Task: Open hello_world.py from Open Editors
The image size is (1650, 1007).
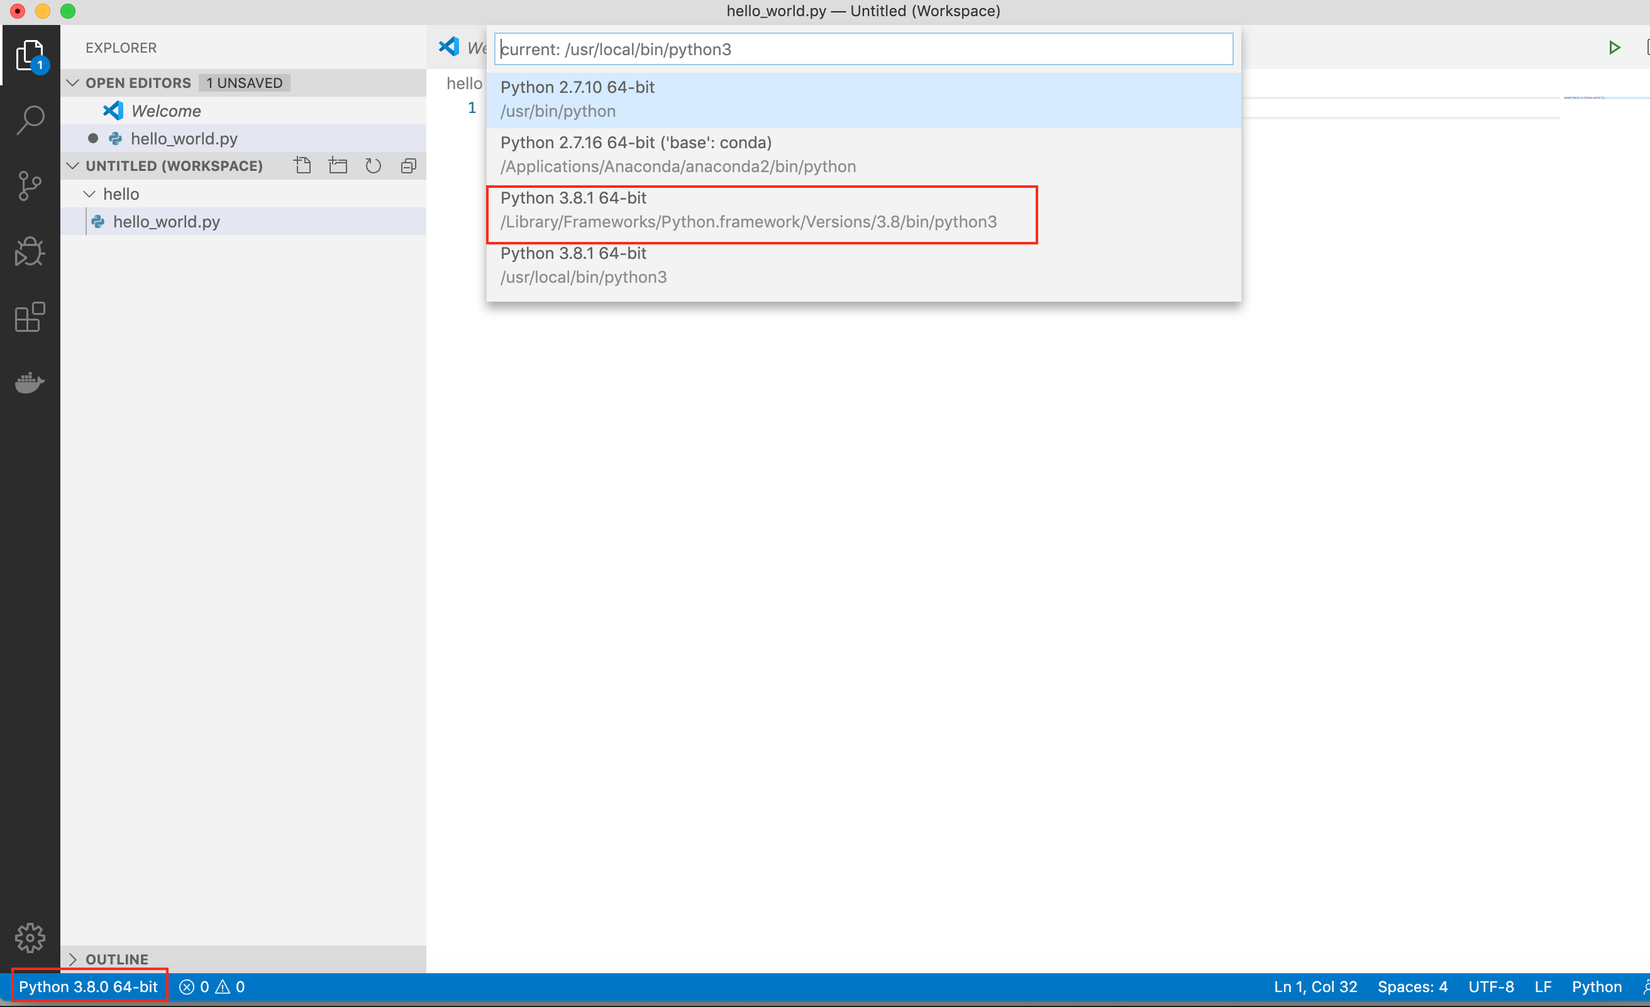Action: [184, 138]
